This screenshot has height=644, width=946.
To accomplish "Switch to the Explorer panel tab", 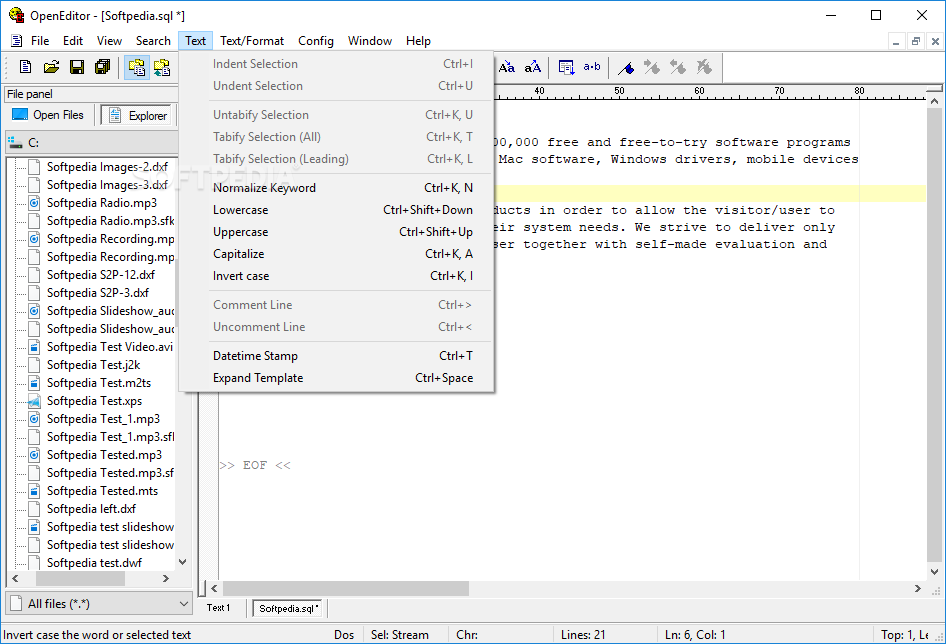I will [138, 115].
